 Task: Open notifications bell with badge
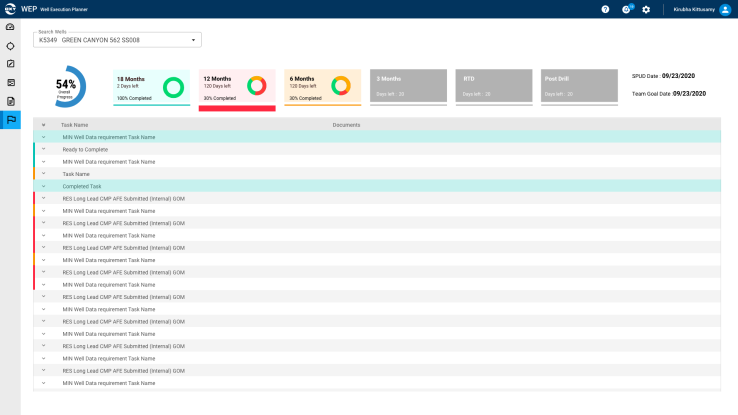coord(627,9)
